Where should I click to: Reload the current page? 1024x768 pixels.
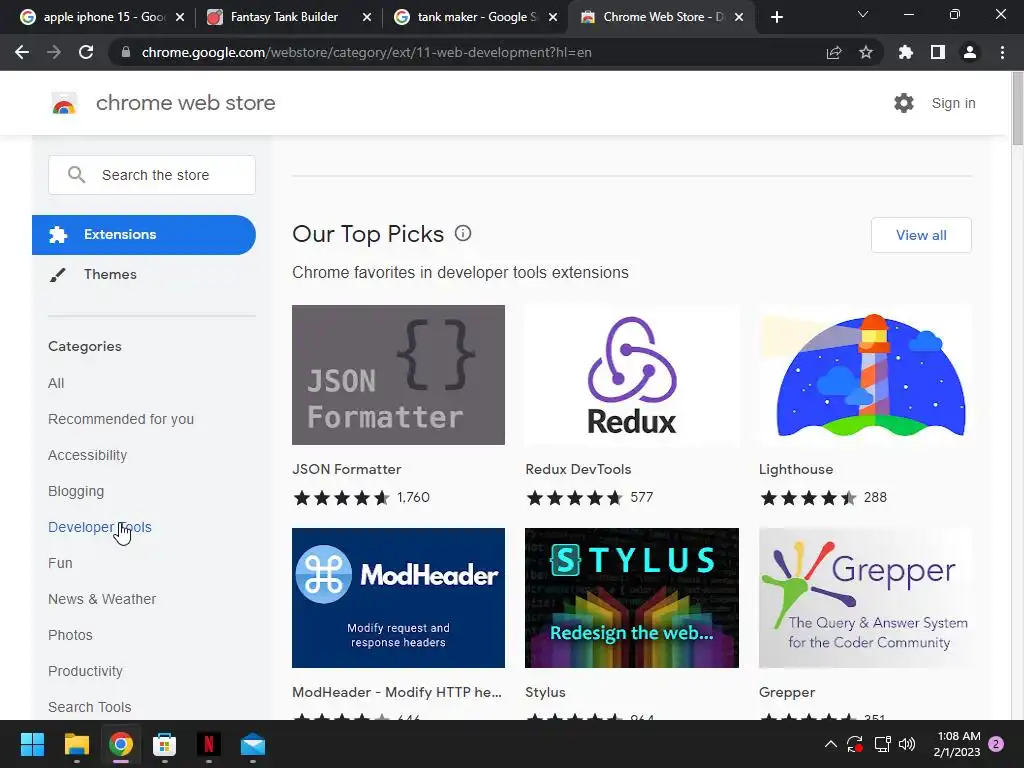(86, 52)
